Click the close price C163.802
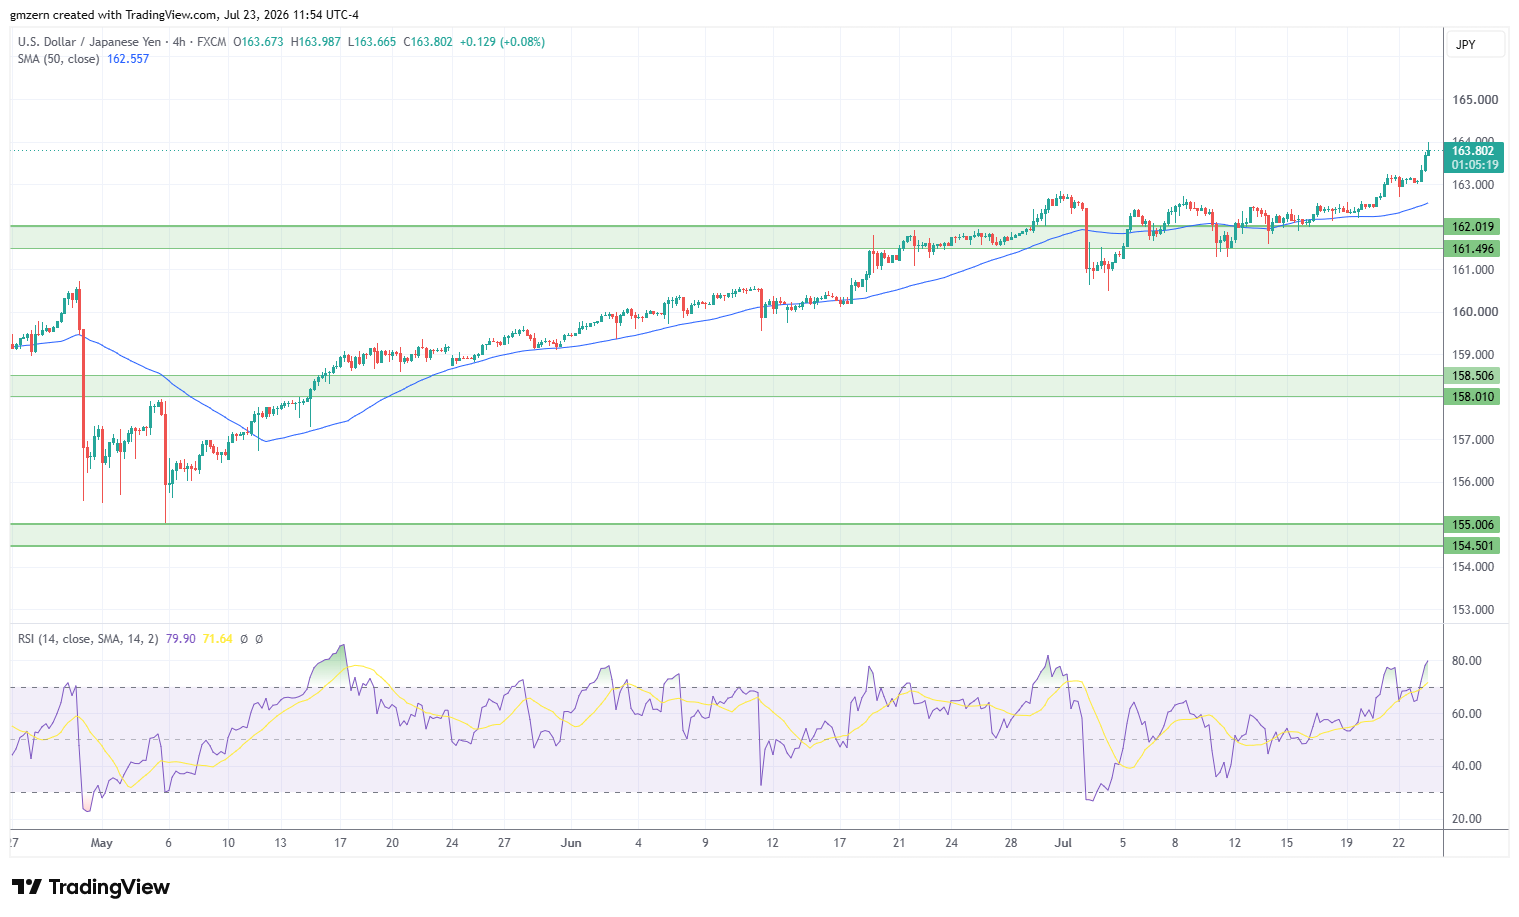 tap(428, 42)
